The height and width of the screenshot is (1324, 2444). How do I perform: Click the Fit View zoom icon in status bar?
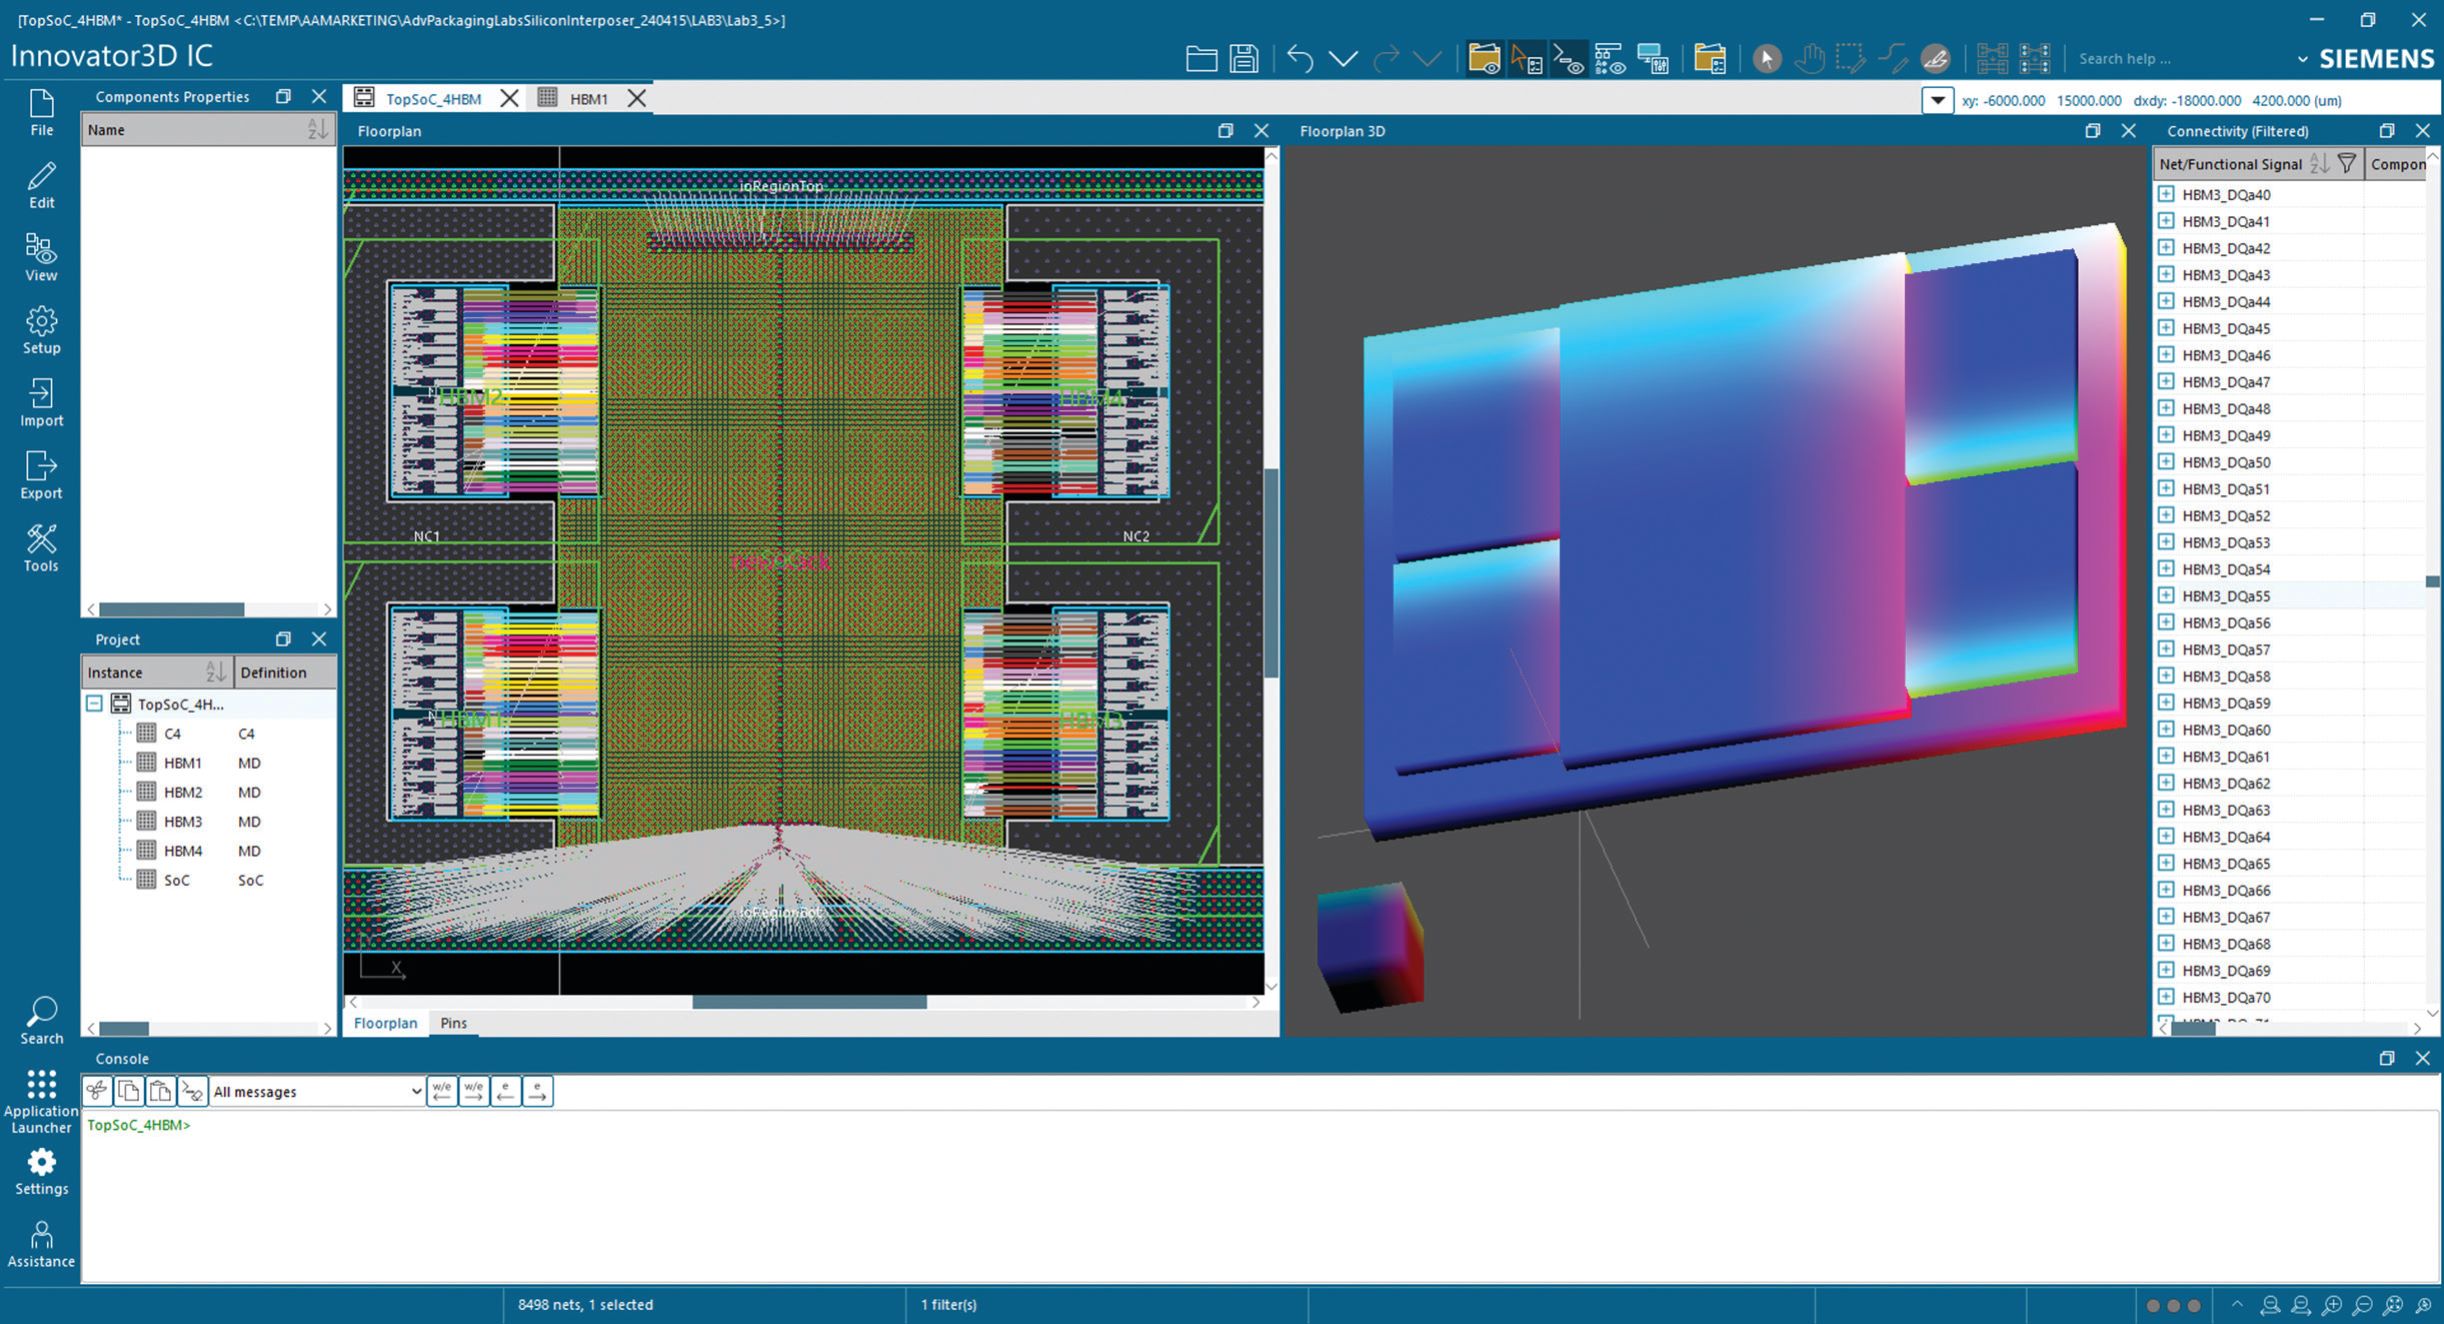[2392, 1306]
